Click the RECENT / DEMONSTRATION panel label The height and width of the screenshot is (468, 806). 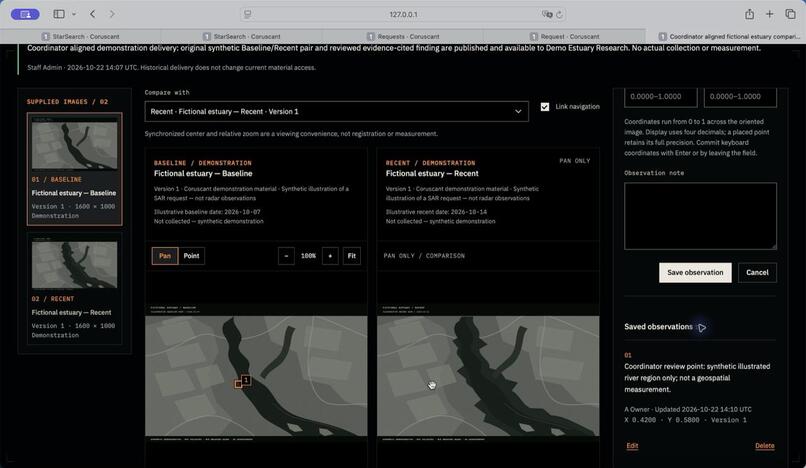[x=431, y=163]
